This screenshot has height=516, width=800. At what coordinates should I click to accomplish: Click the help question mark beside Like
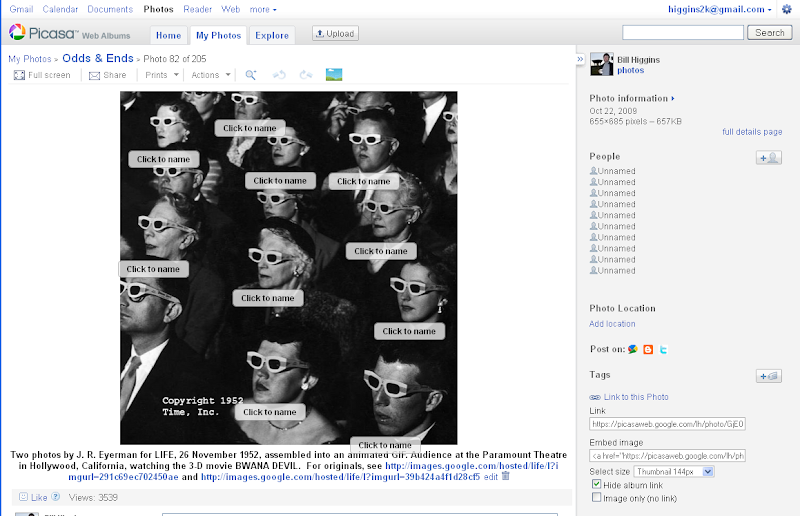tap(56, 497)
